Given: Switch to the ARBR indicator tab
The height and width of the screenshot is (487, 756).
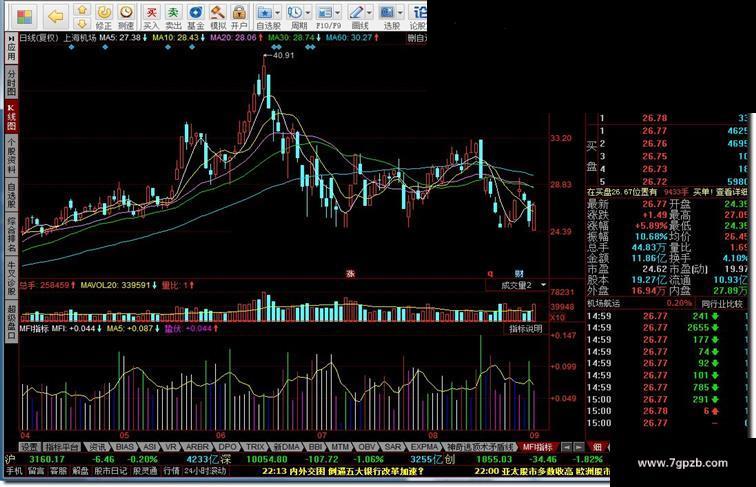Looking at the screenshot, I should point(197,447).
